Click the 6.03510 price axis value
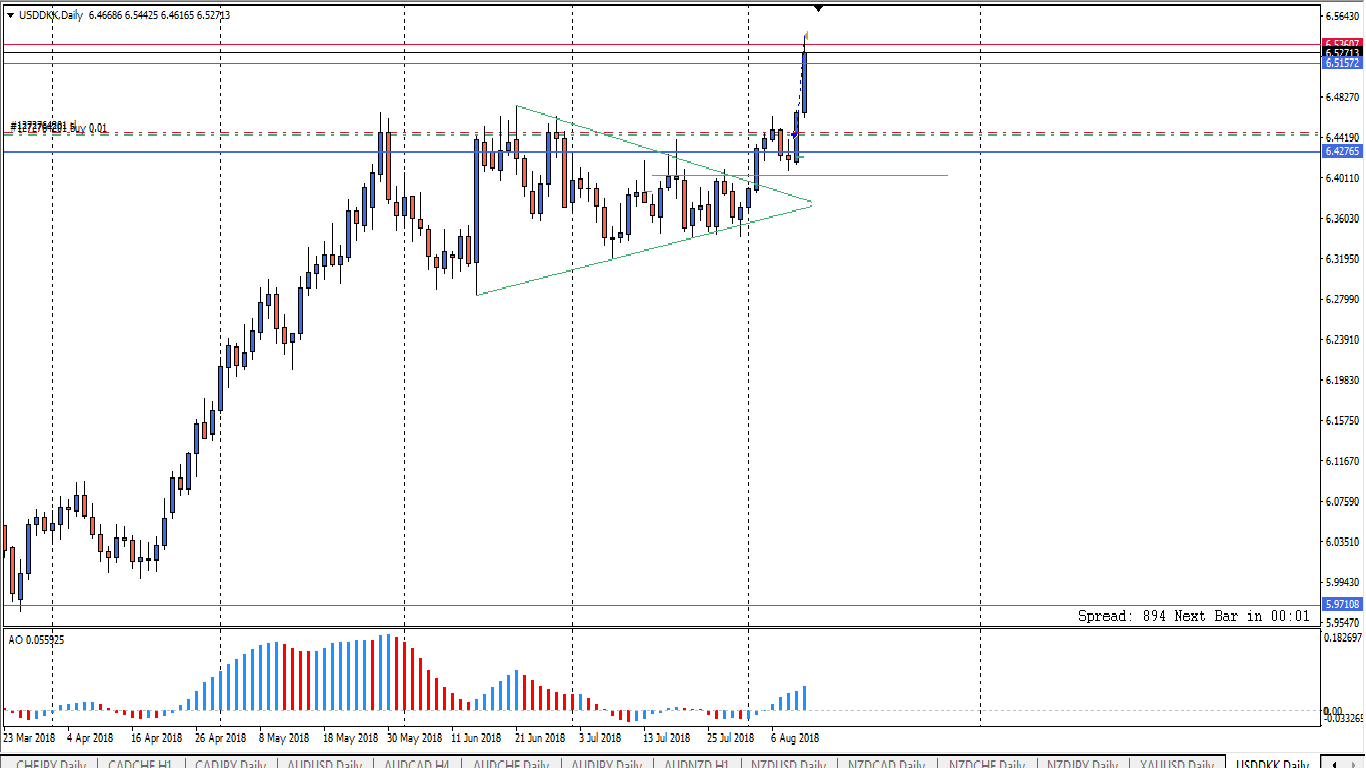This screenshot has width=1366, height=768. [x=1342, y=542]
